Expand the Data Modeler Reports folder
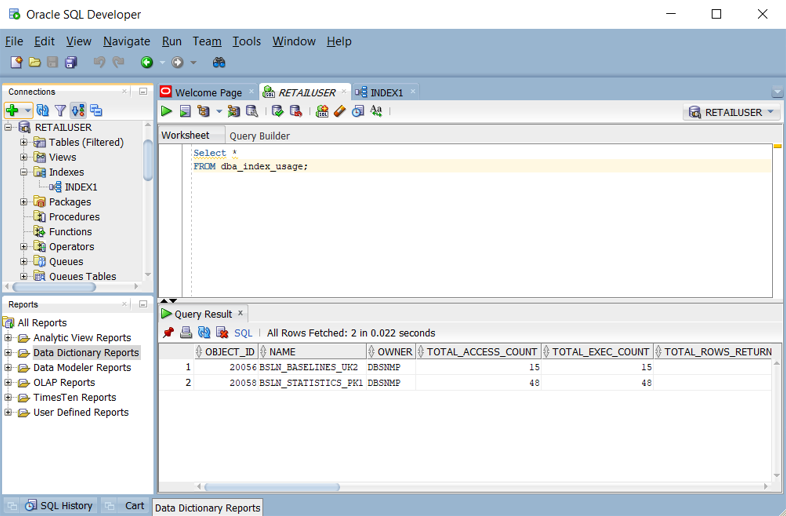786x516 pixels. 9,368
